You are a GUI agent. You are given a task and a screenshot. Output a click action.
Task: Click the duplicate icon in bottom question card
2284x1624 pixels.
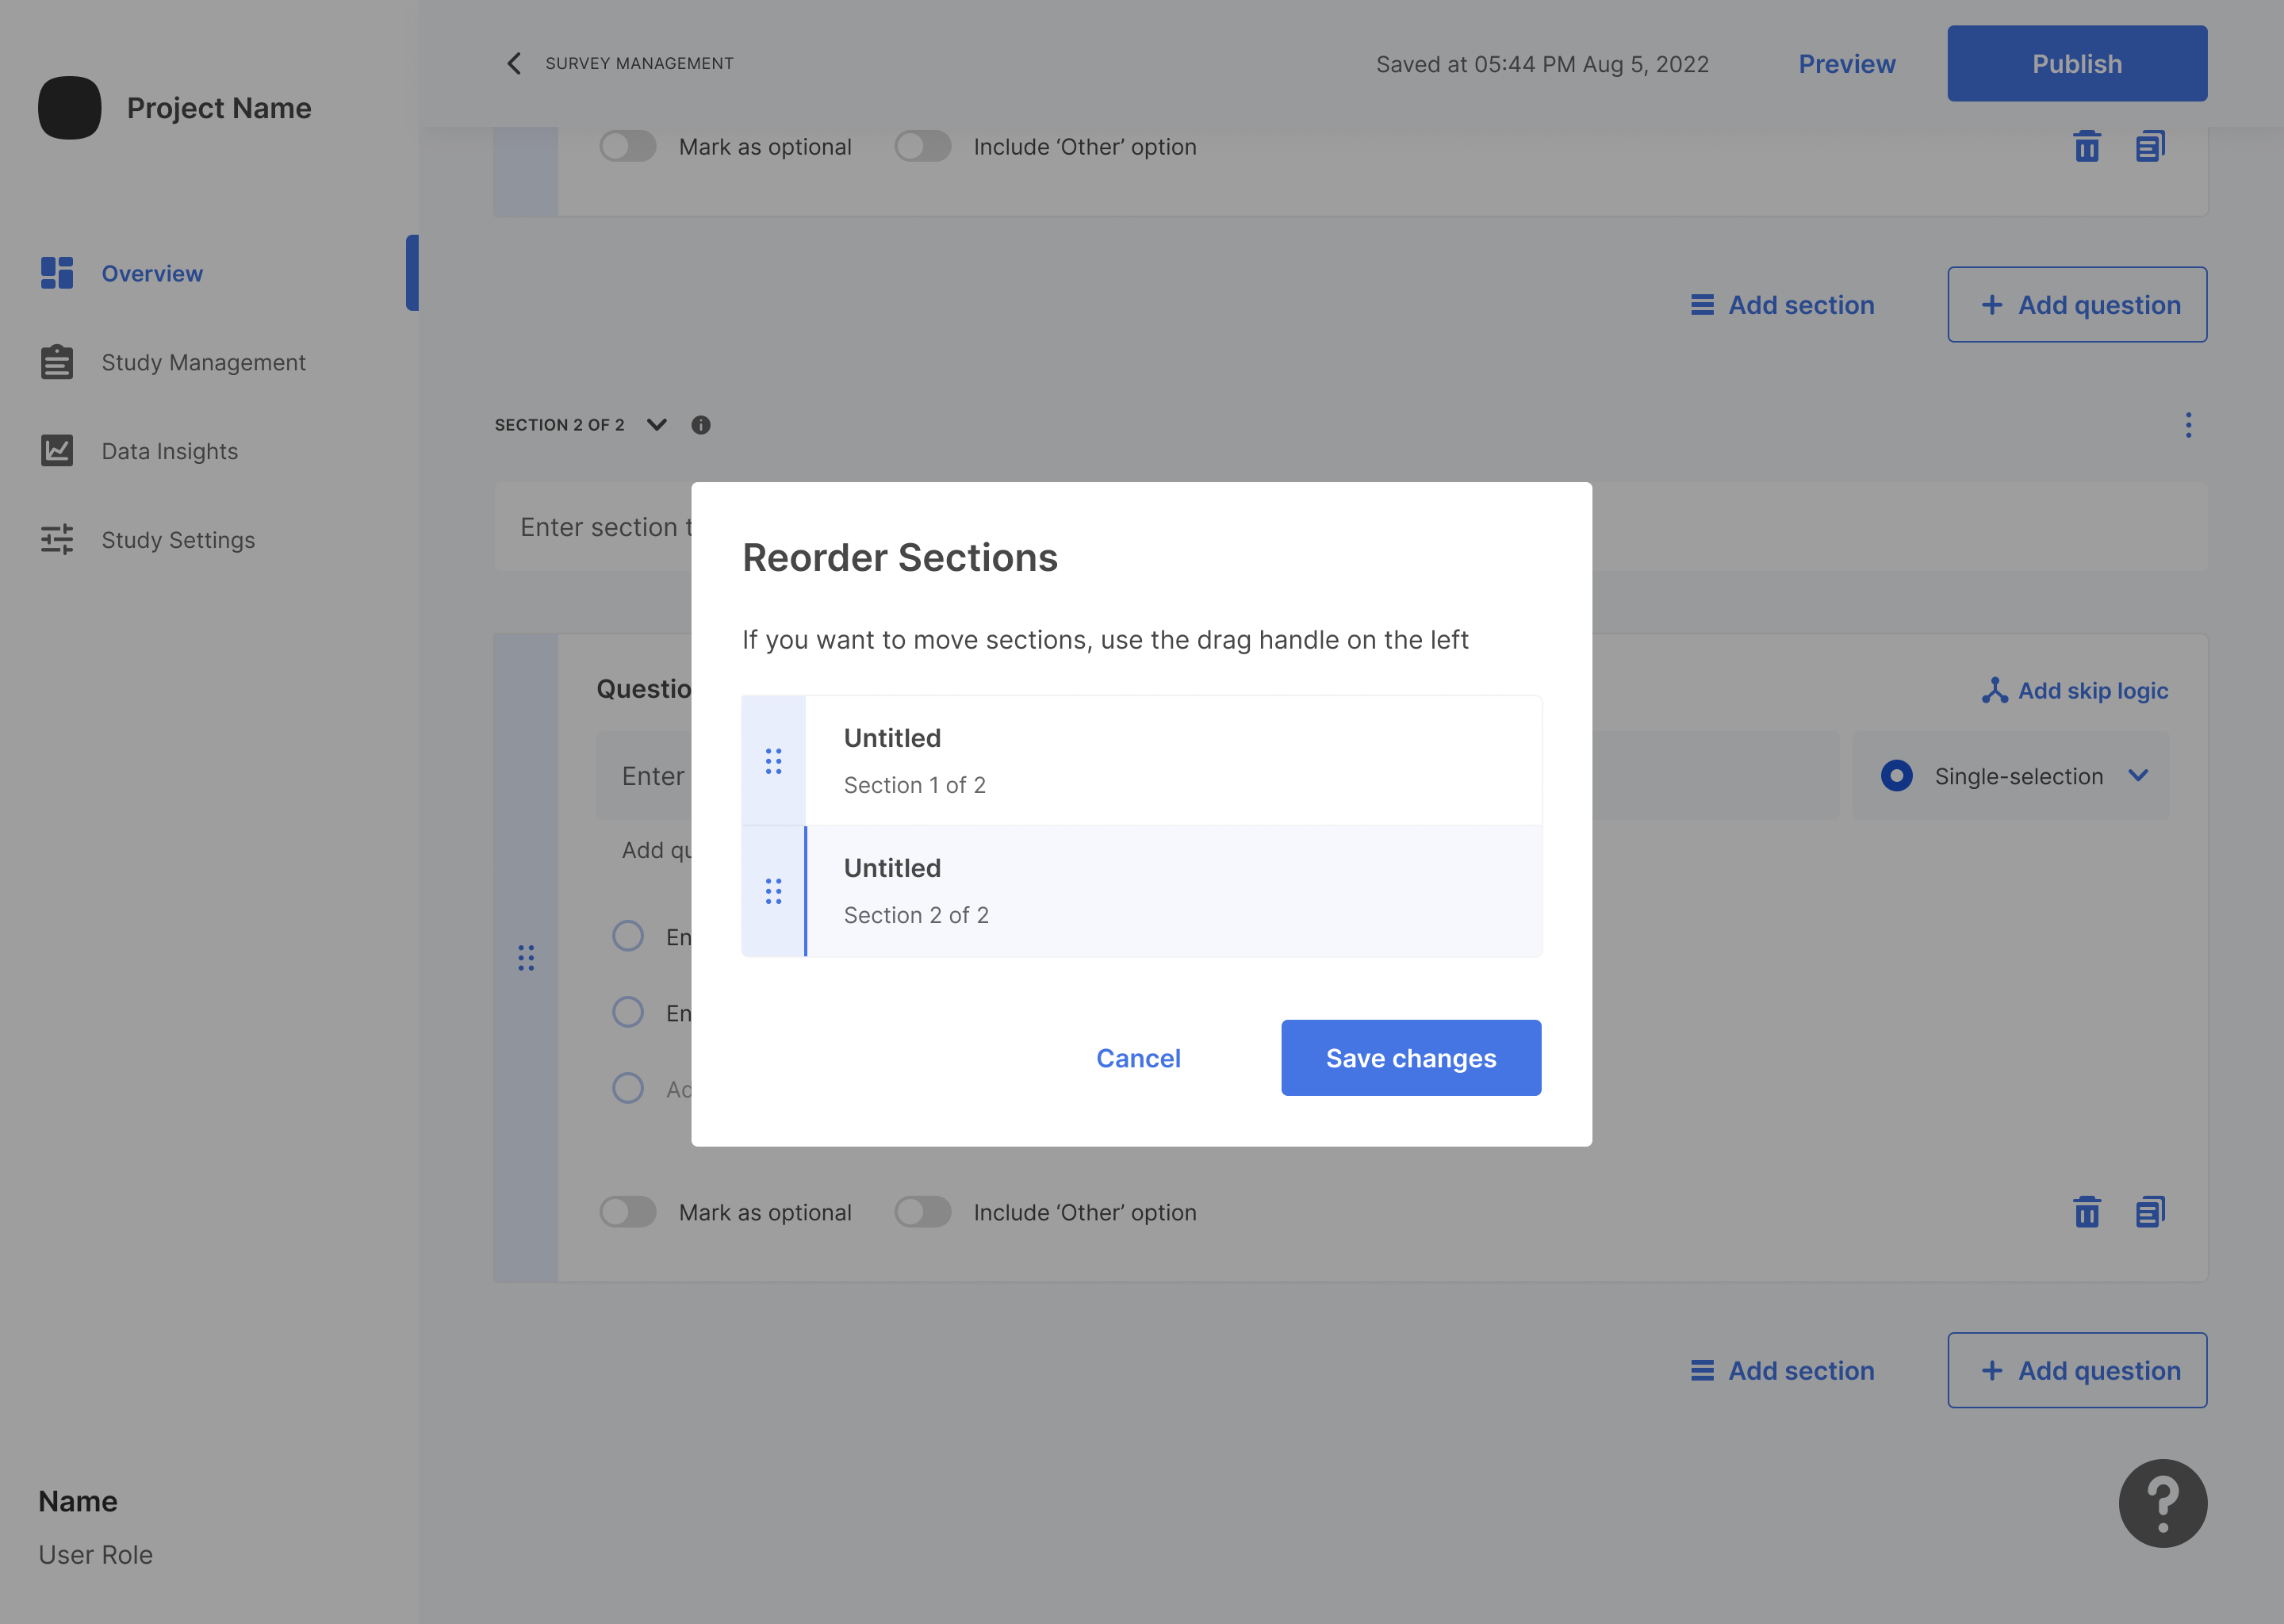(2150, 1212)
